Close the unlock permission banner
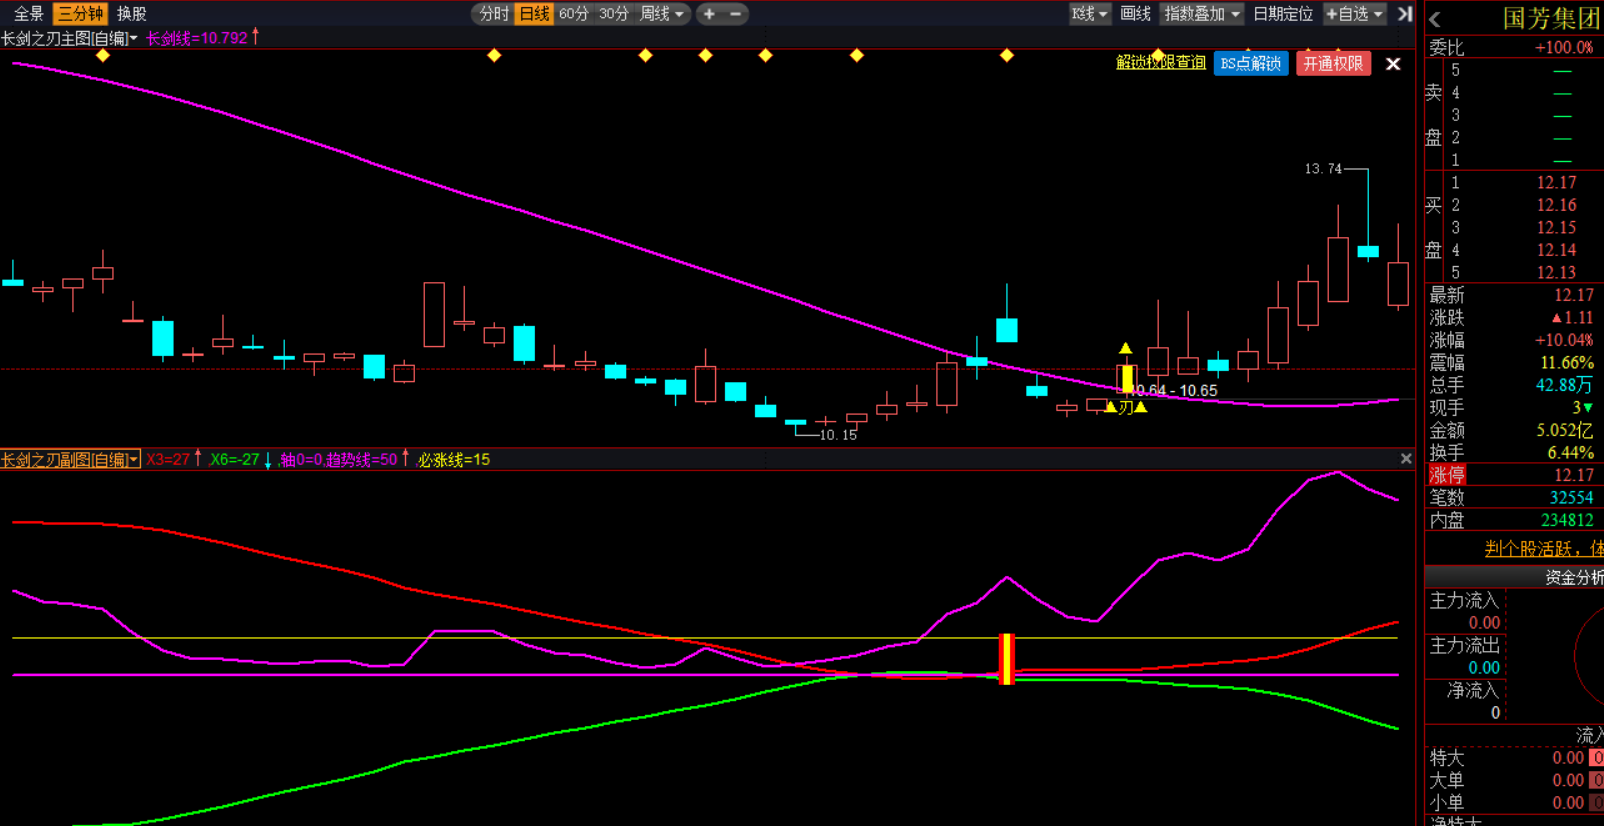Screen dimensions: 1604x826 [x=1393, y=64]
